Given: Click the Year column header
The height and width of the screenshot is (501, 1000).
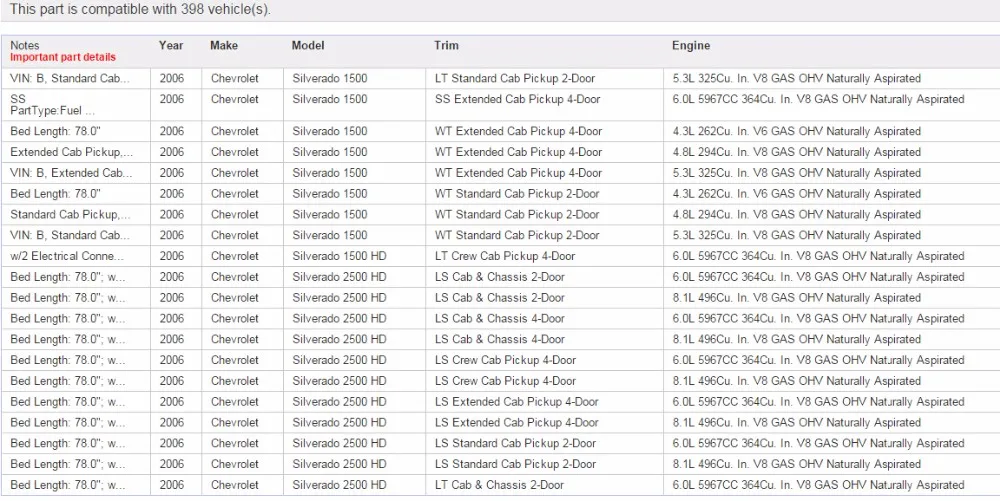Looking at the screenshot, I should (x=171, y=46).
